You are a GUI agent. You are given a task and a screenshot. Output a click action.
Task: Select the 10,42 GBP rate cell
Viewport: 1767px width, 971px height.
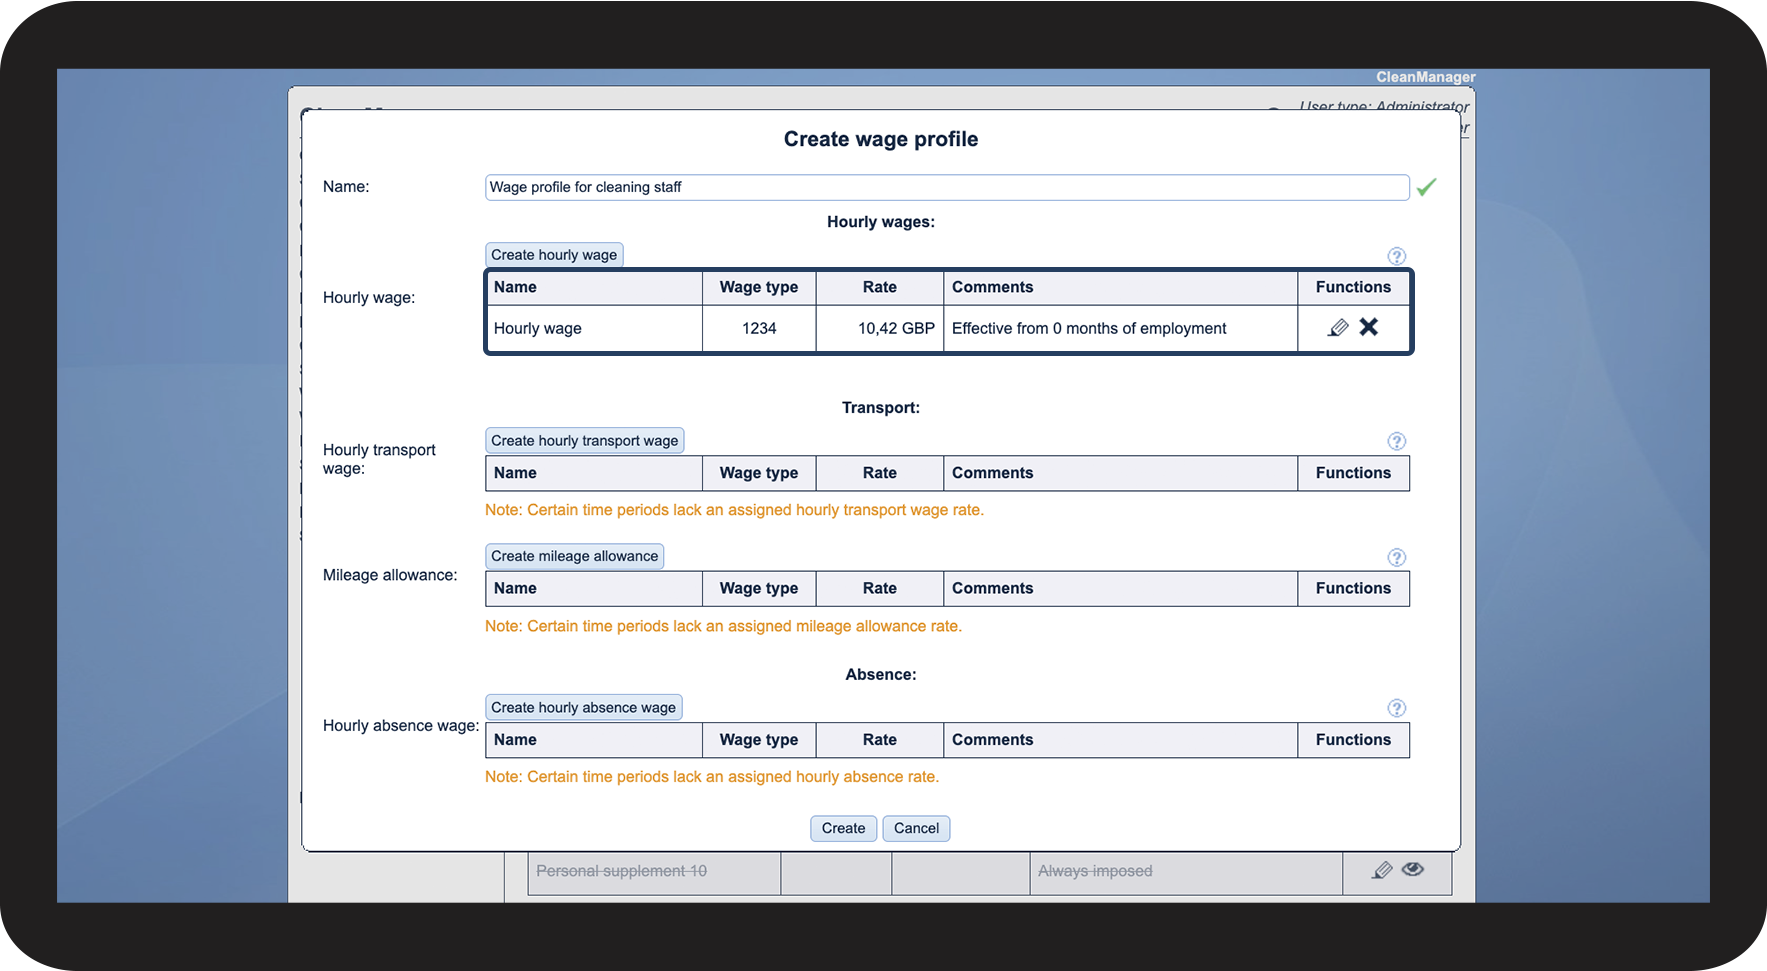(x=880, y=328)
